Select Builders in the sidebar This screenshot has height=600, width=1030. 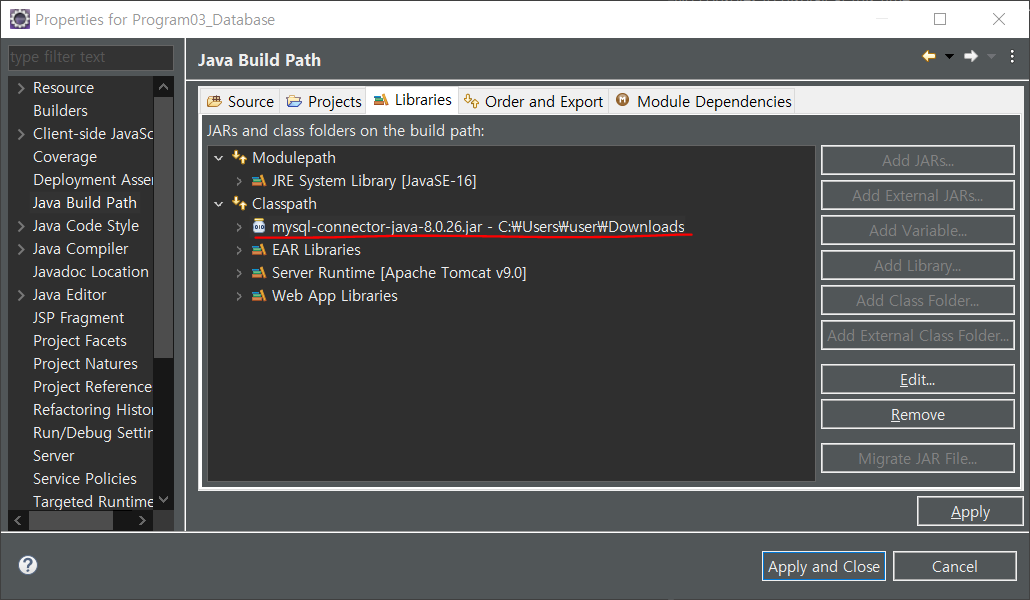(60, 111)
